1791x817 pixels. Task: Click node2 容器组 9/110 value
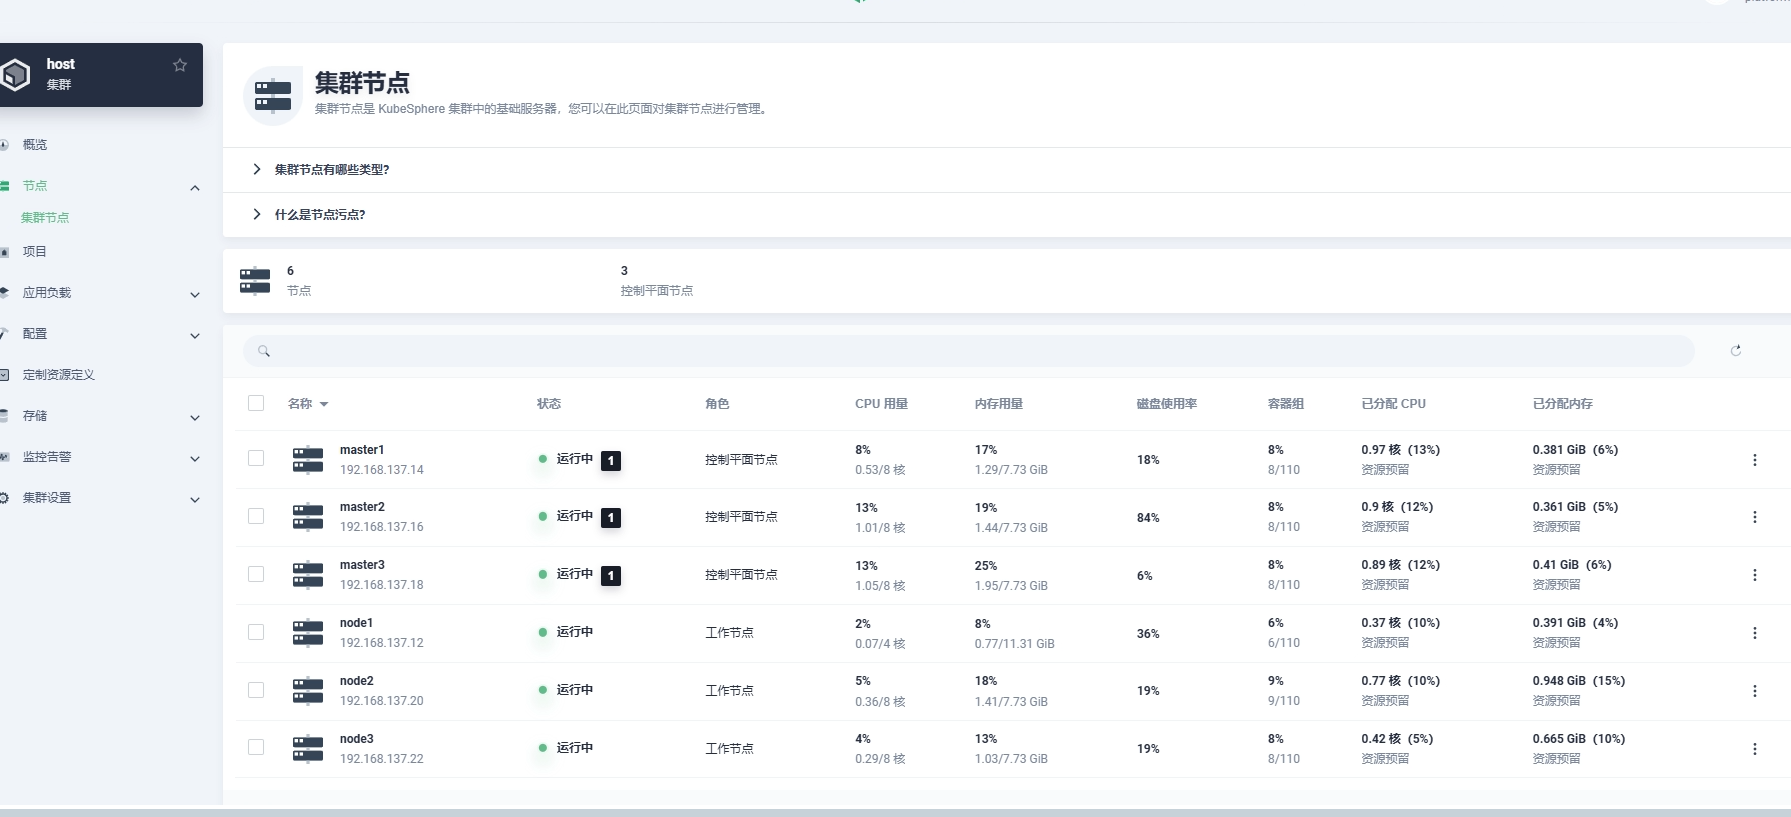pos(1284,701)
